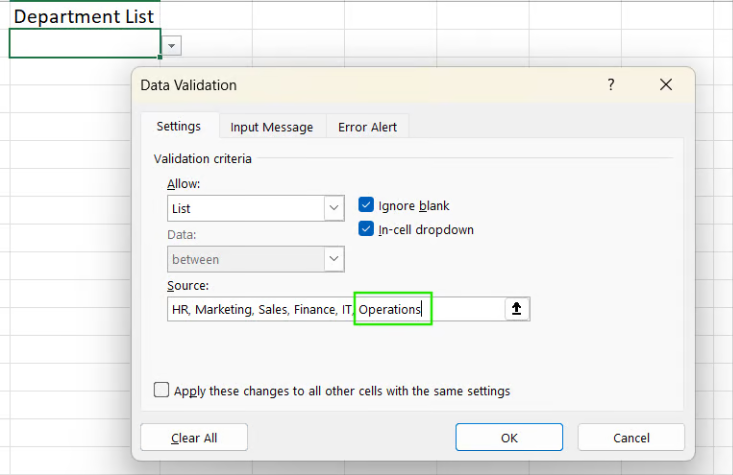Open the in-cell dropdown arrow under Department List
The width and height of the screenshot is (733, 475).
coord(172,45)
